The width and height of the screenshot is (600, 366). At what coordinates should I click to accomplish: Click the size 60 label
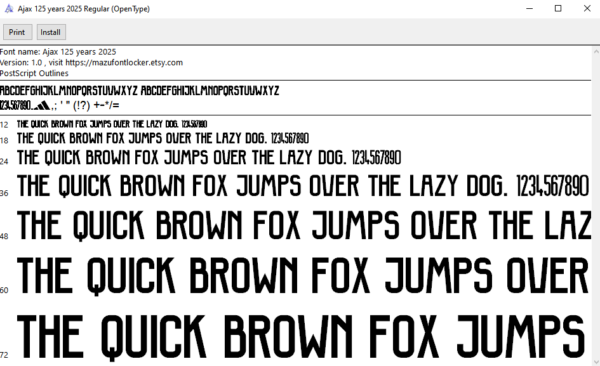tap(4, 290)
